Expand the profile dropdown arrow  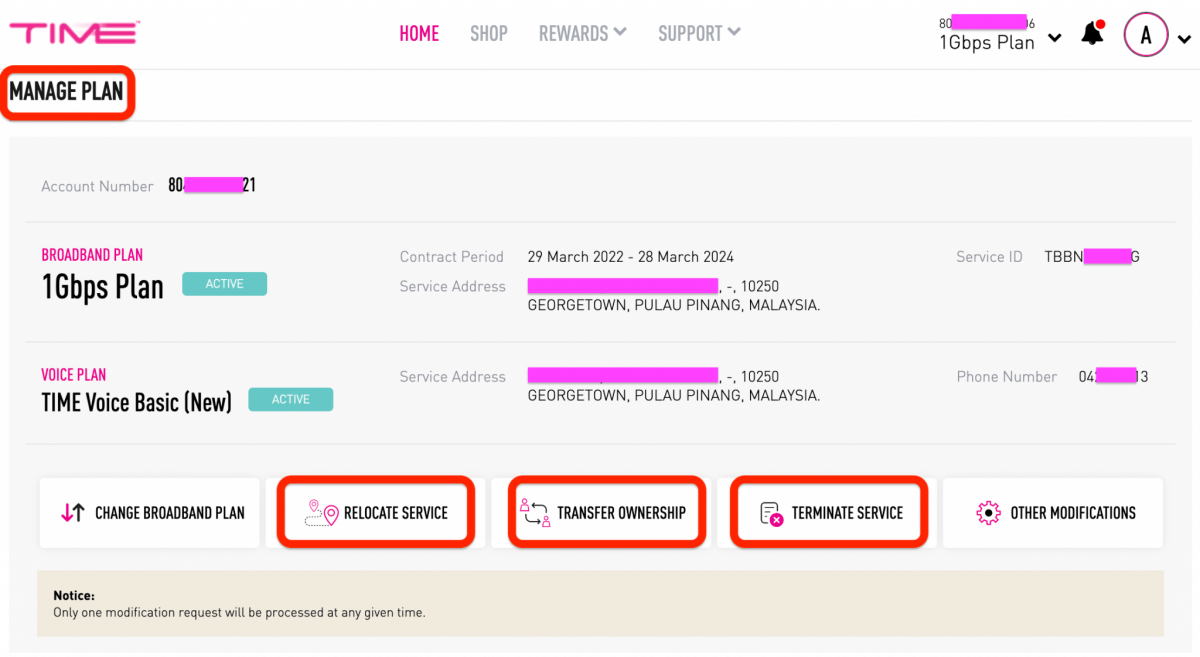[1184, 40]
